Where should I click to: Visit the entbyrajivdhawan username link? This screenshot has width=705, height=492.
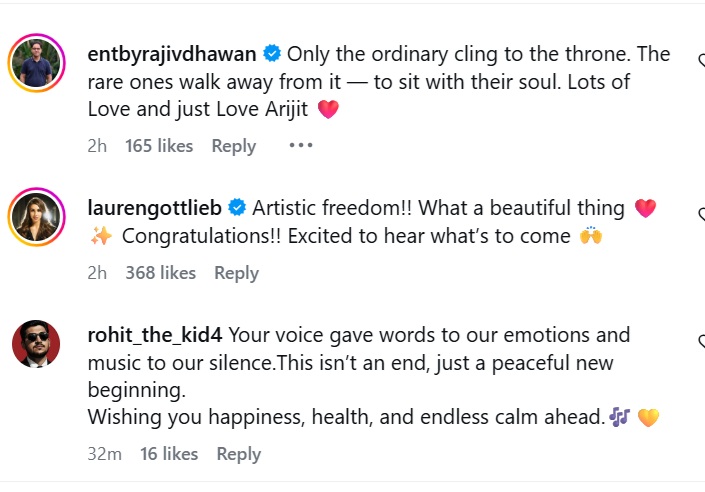(174, 54)
